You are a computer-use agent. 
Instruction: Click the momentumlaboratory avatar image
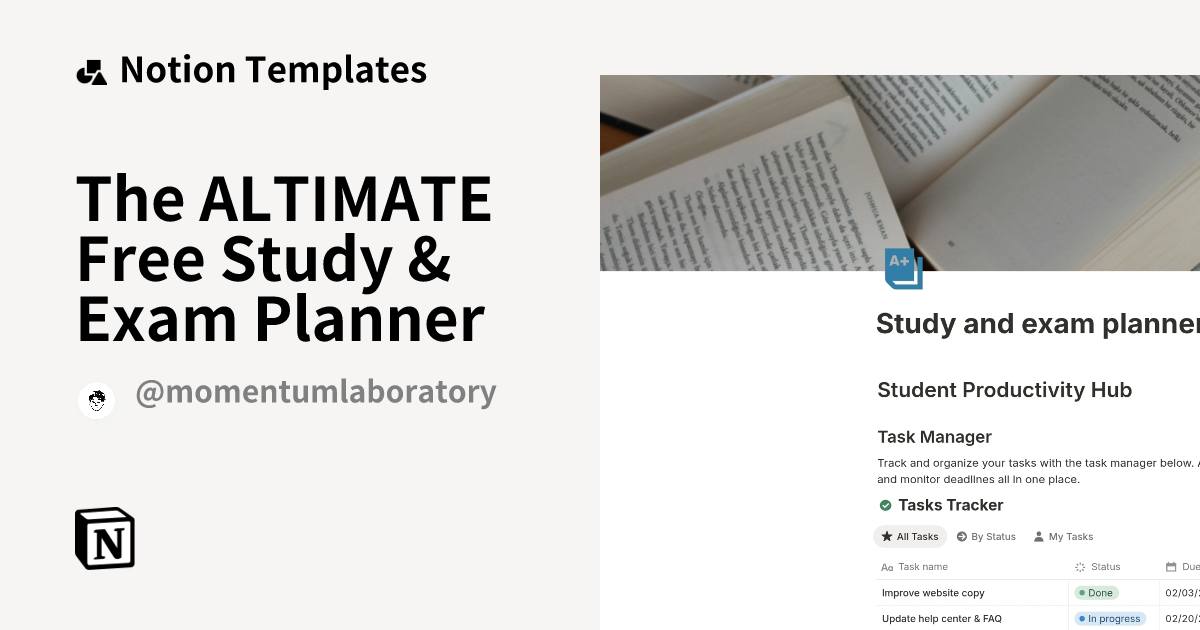[97, 401]
